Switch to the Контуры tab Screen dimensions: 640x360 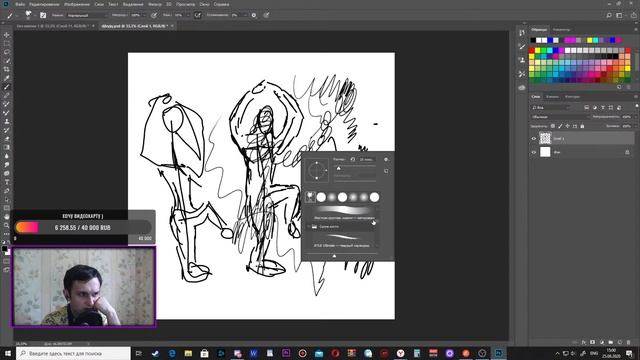click(x=572, y=97)
